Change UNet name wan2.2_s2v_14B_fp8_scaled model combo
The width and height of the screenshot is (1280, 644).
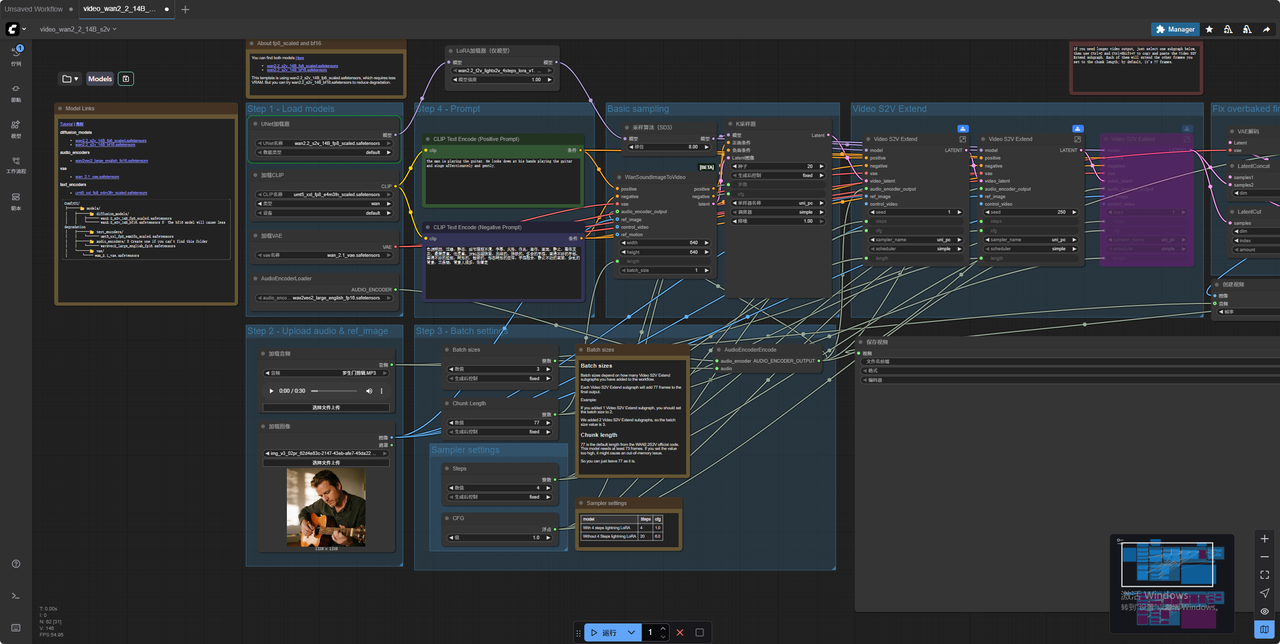coord(324,143)
